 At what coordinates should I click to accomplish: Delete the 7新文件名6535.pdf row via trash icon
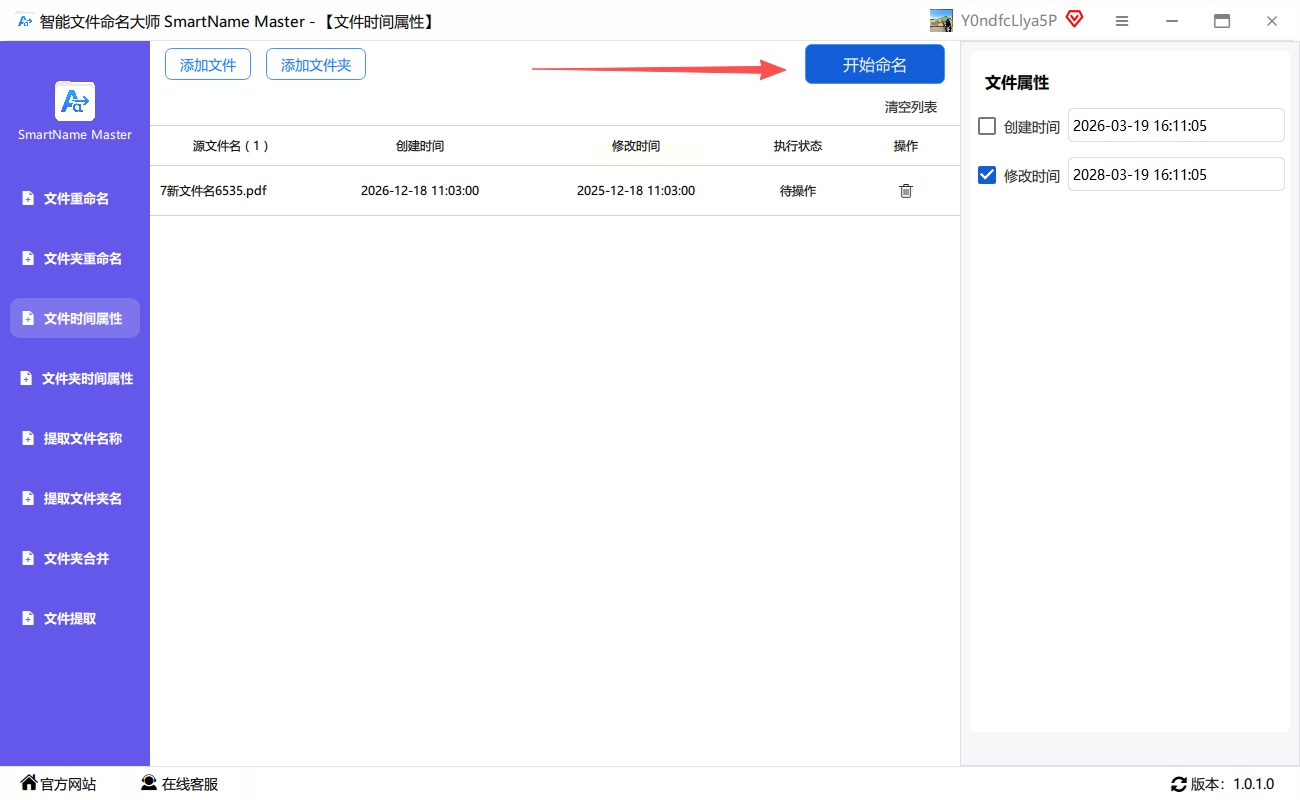(x=906, y=191)
